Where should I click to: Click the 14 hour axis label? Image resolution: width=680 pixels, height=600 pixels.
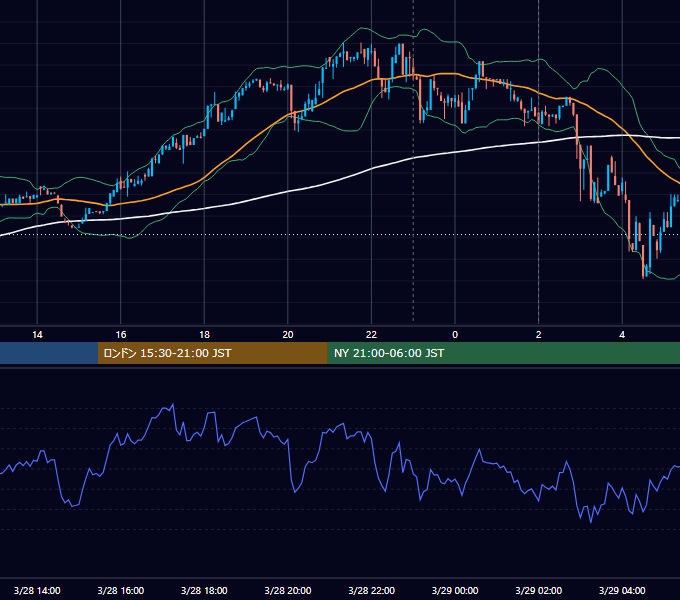(37, 335)
